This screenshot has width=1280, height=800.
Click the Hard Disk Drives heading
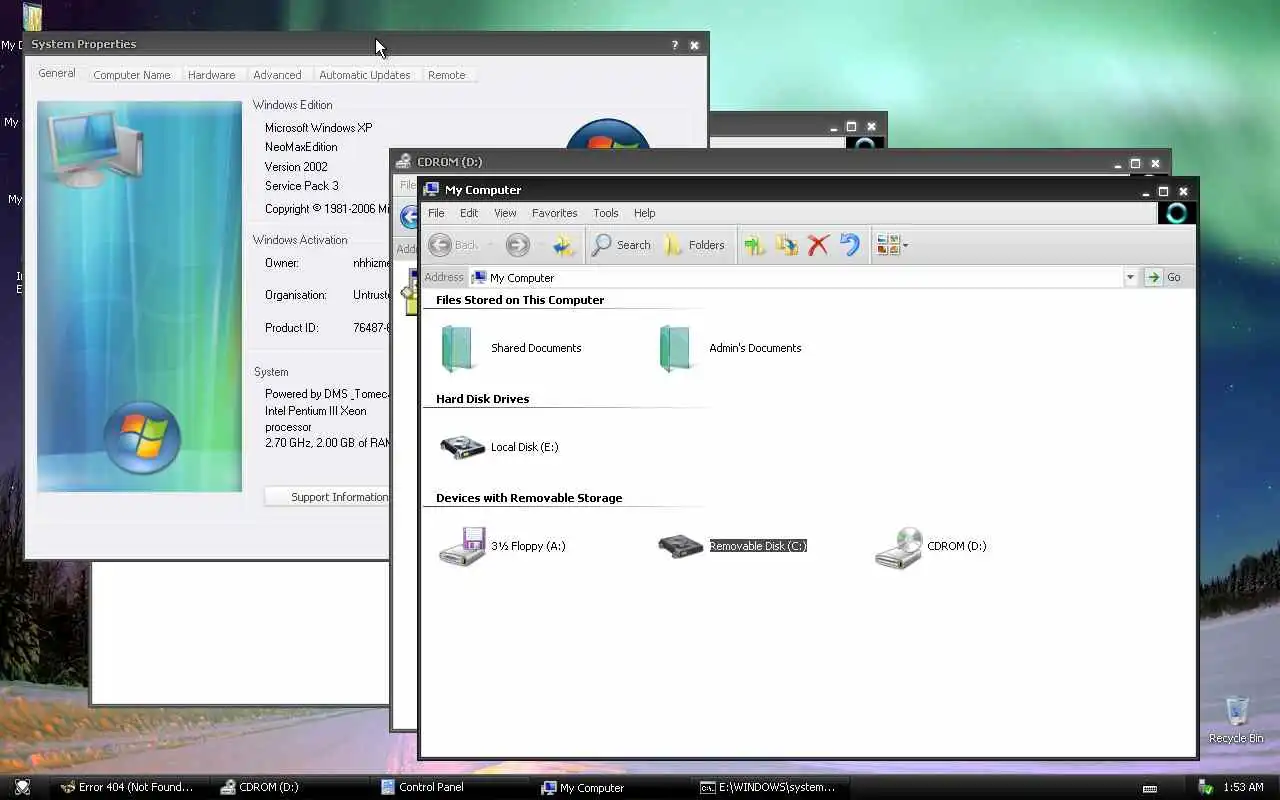click(x=483, y=399)
